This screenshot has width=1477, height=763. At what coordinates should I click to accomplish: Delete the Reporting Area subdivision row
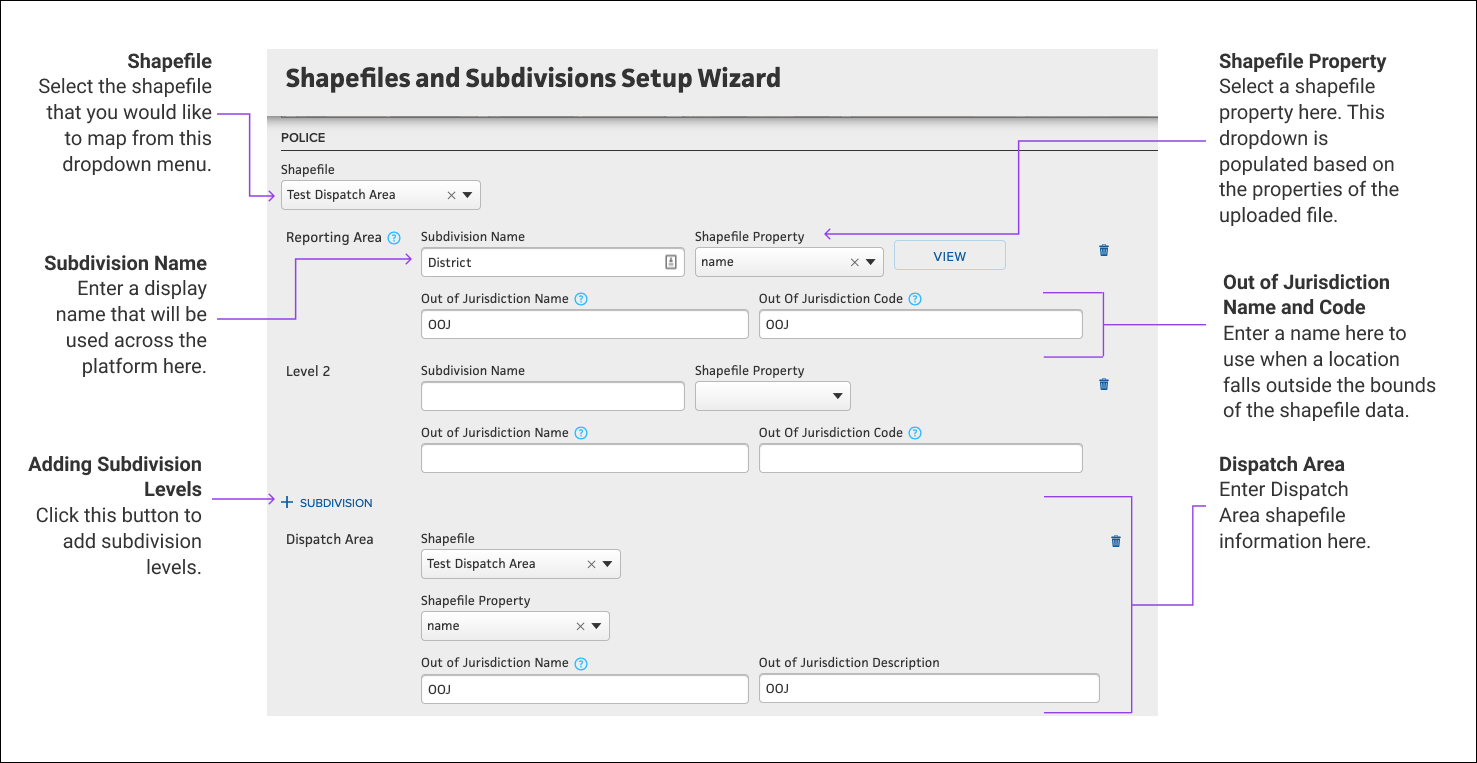(x=1104, y=250)
